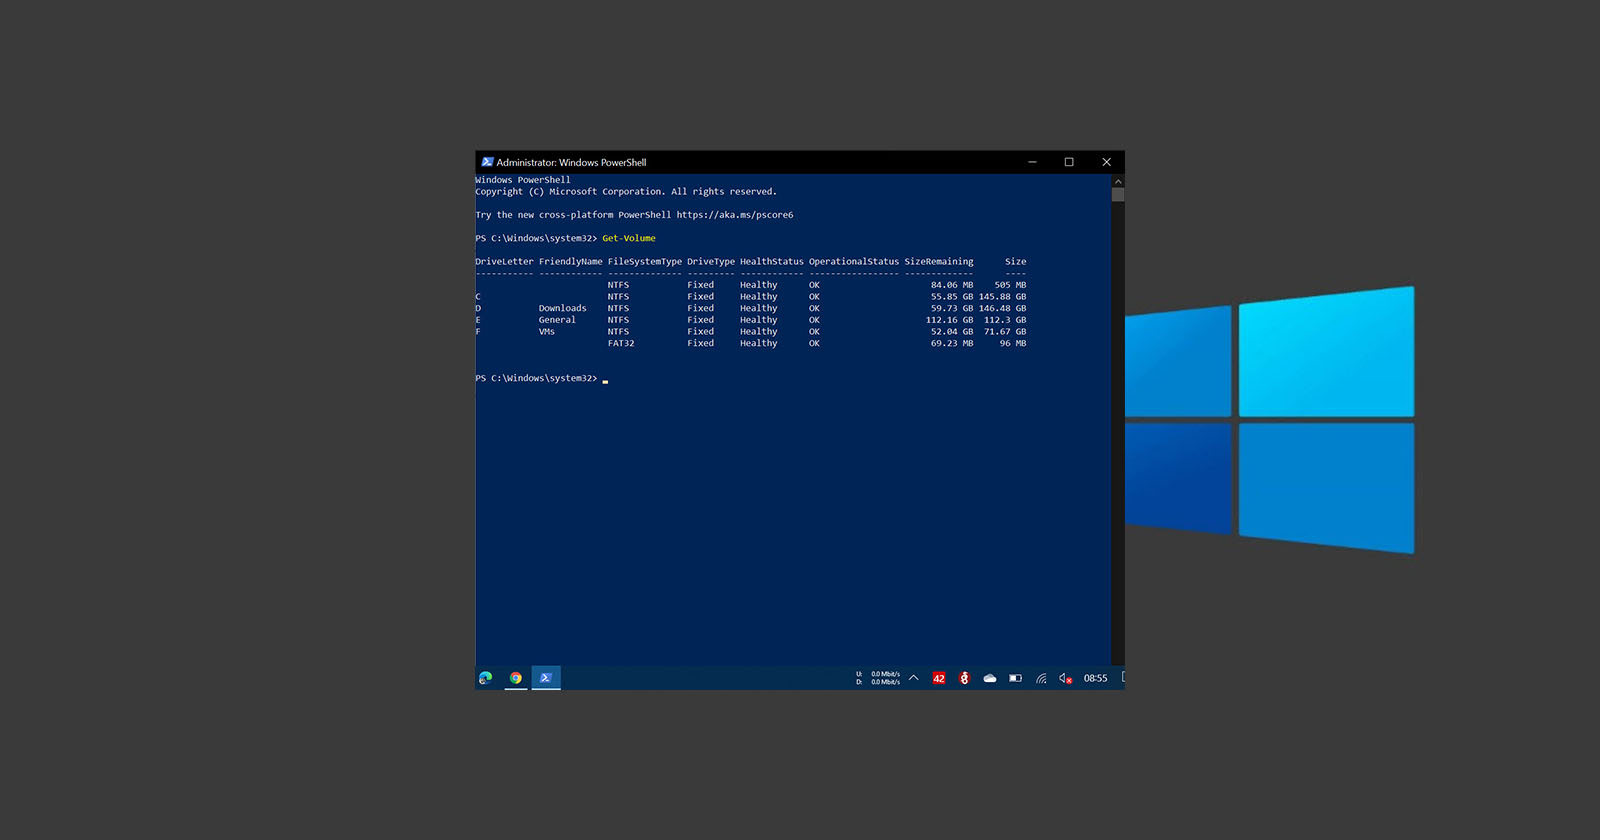This screenshot has width=1600, height=840.
Task: Click the FAT32 file system value
Action: point(621,343)
